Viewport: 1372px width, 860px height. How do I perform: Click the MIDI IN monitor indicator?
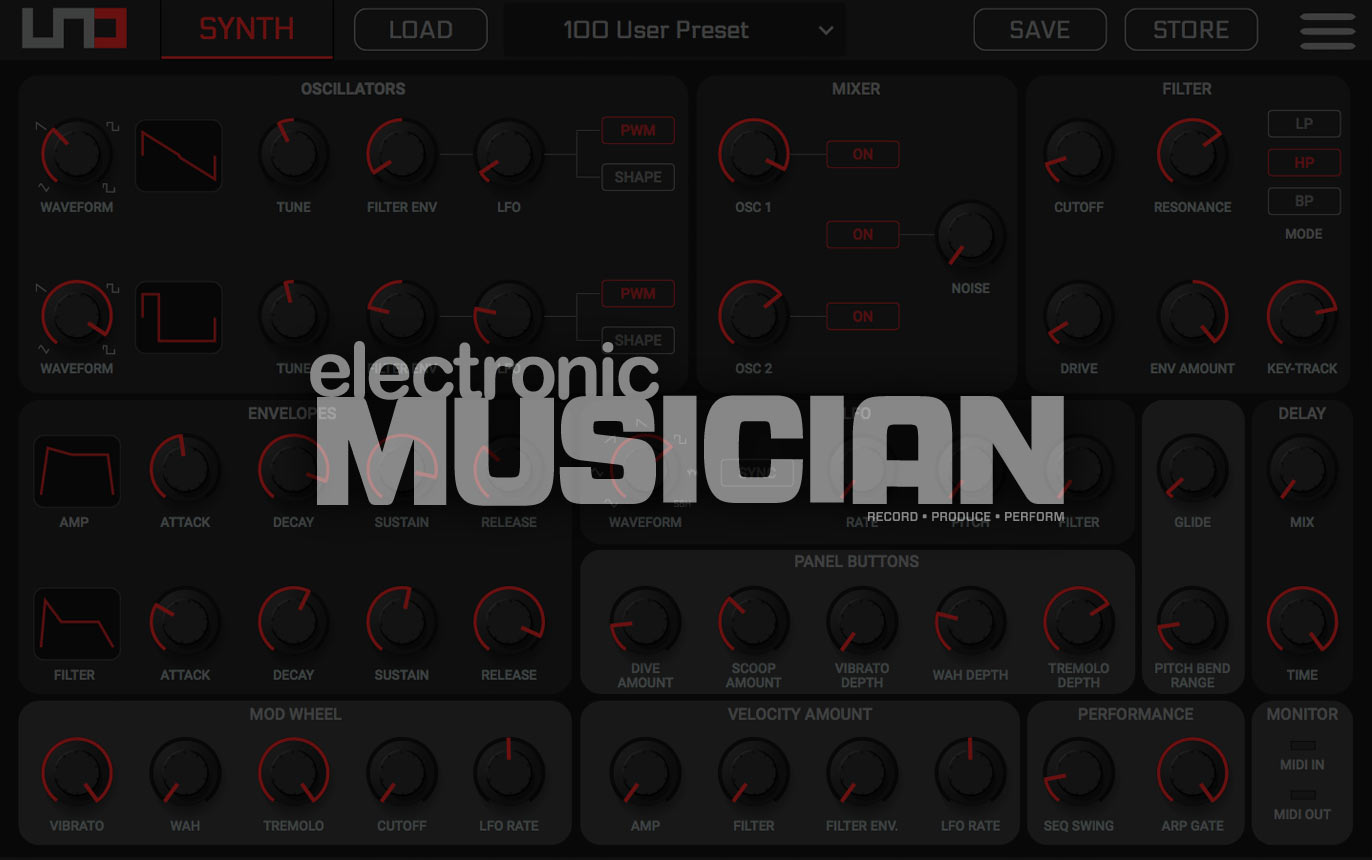(x=1302, y=746)
